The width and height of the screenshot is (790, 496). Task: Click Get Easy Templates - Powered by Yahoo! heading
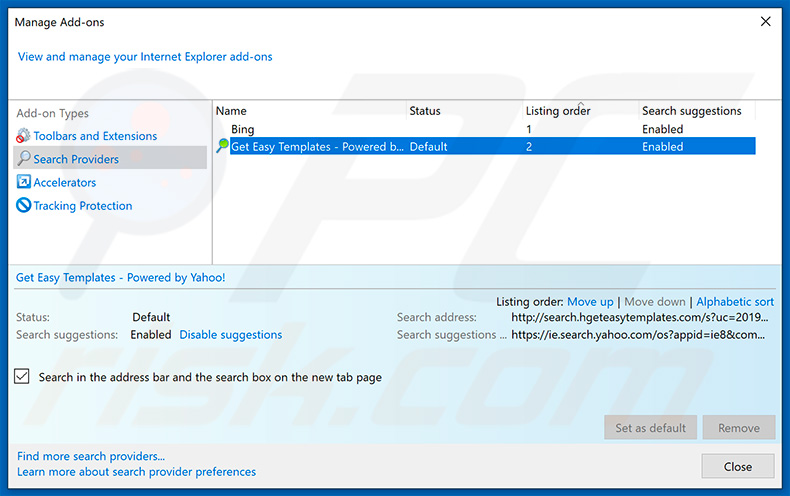coord(120,278)
